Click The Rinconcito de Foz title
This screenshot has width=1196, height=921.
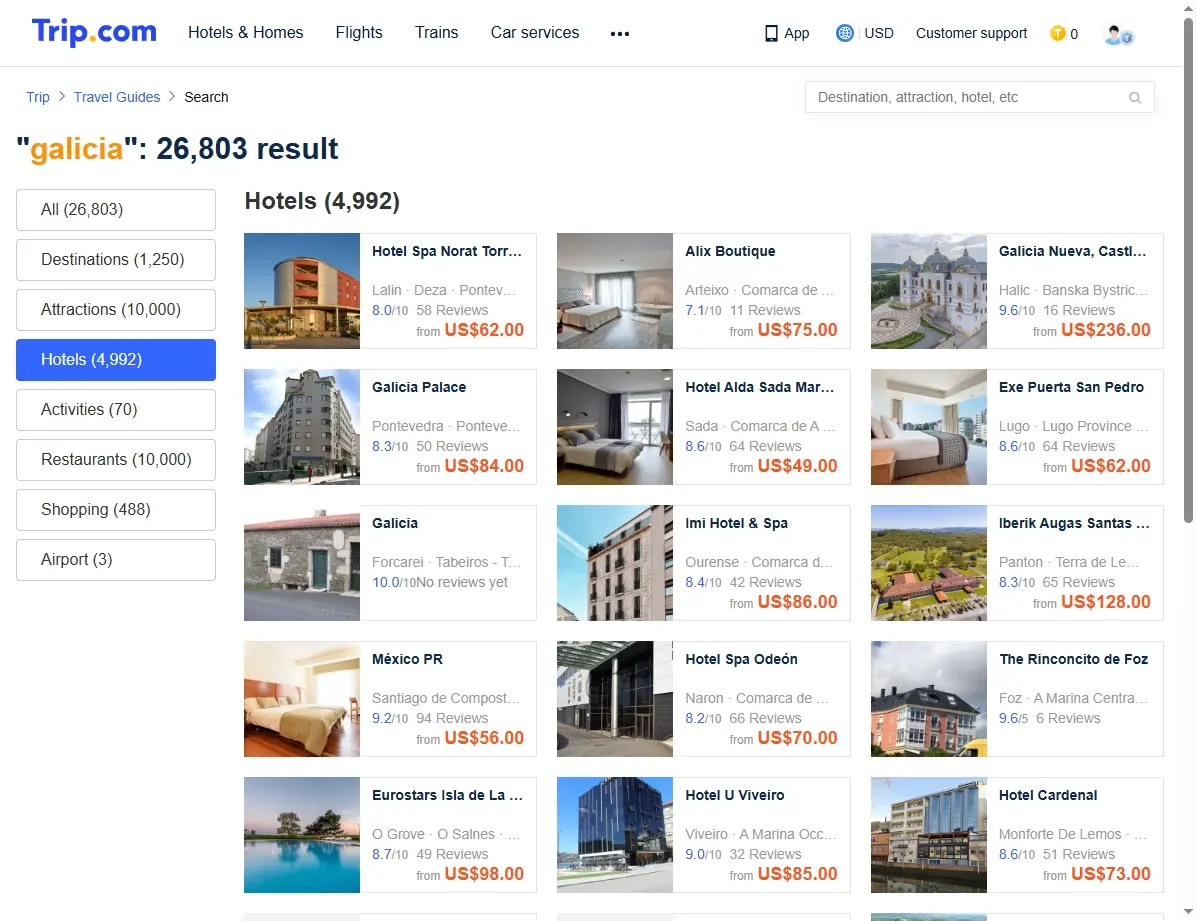pos(1073,659)
